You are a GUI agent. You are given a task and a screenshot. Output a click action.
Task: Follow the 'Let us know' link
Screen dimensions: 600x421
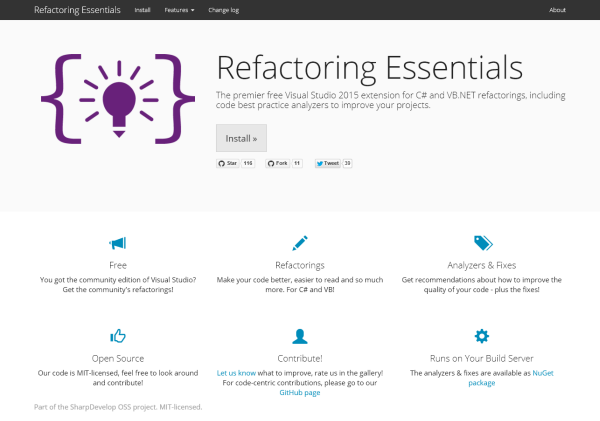(x=236, y=372)
